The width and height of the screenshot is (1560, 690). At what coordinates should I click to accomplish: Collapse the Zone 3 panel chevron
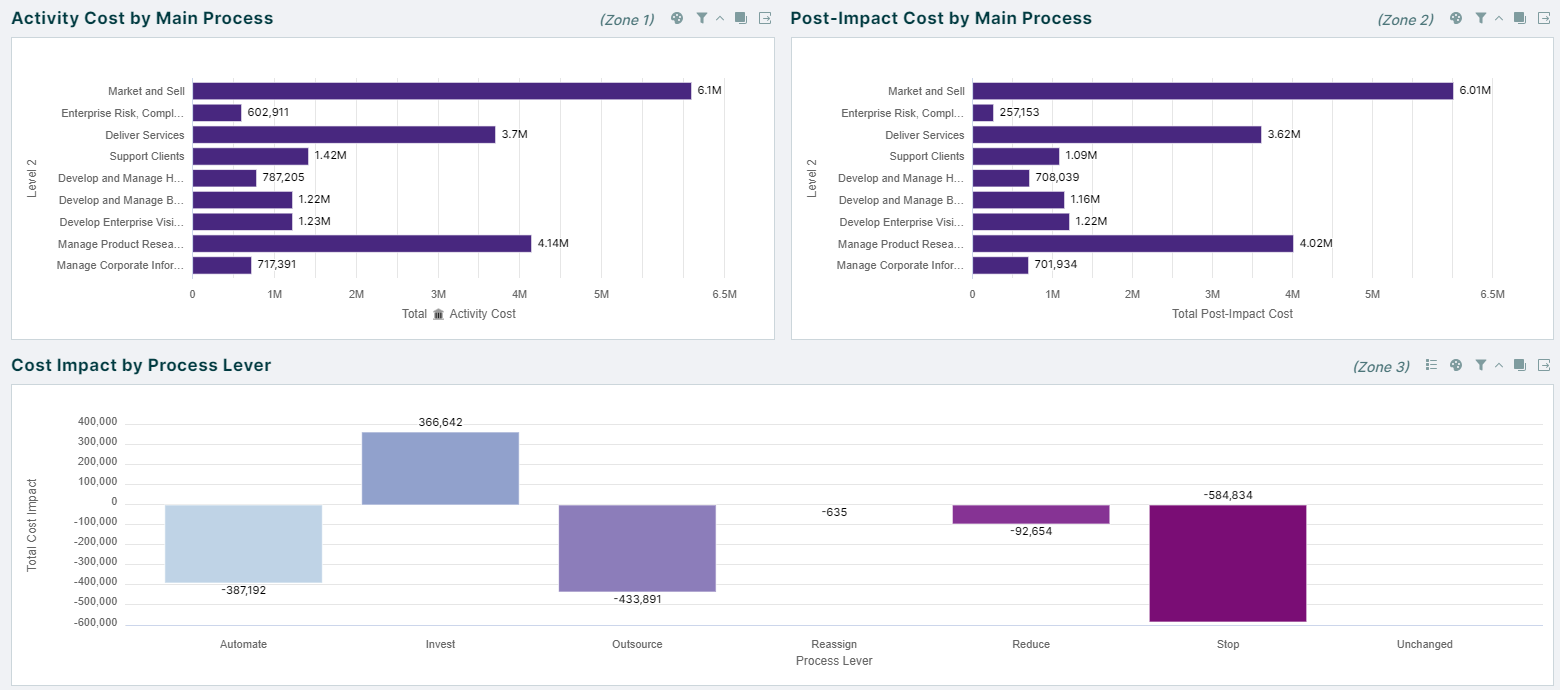1498,366
